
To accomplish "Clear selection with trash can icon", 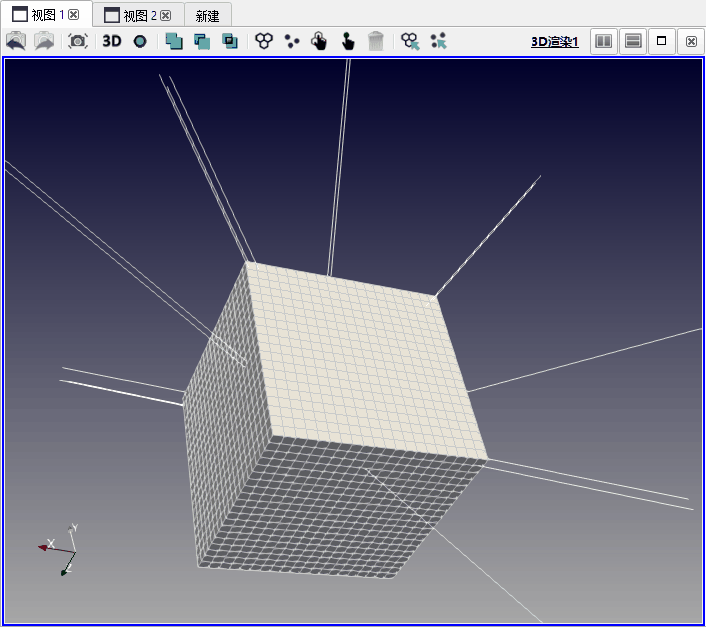I will (x=376, y=41).
